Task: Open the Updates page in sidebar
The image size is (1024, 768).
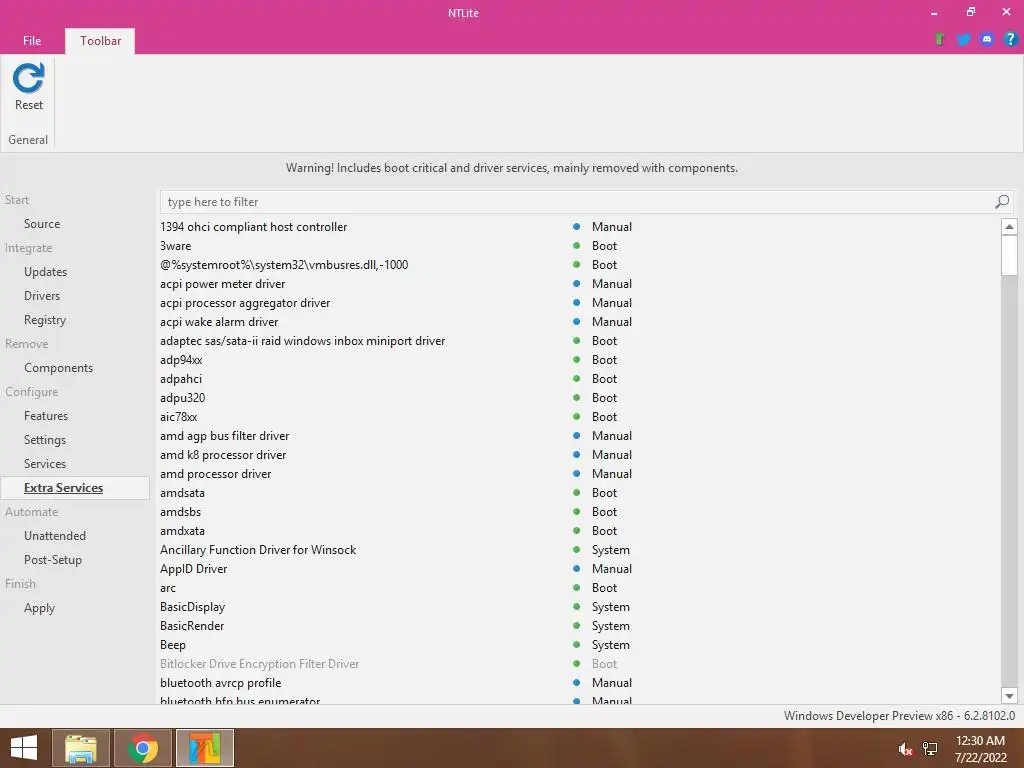Action: [46, 272]
